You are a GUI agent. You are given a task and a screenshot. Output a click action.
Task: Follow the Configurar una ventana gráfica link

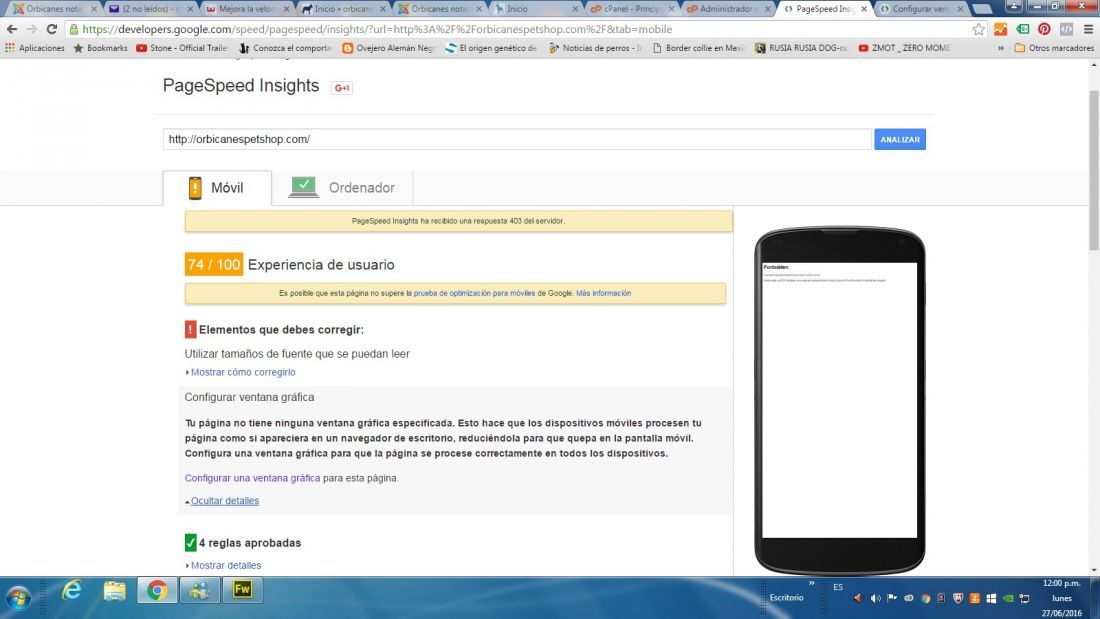(x=253, y=478)
